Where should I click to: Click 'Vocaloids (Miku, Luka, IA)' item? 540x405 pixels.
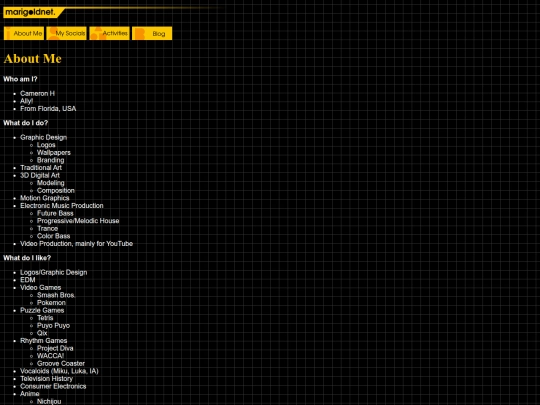click(59, 371)
